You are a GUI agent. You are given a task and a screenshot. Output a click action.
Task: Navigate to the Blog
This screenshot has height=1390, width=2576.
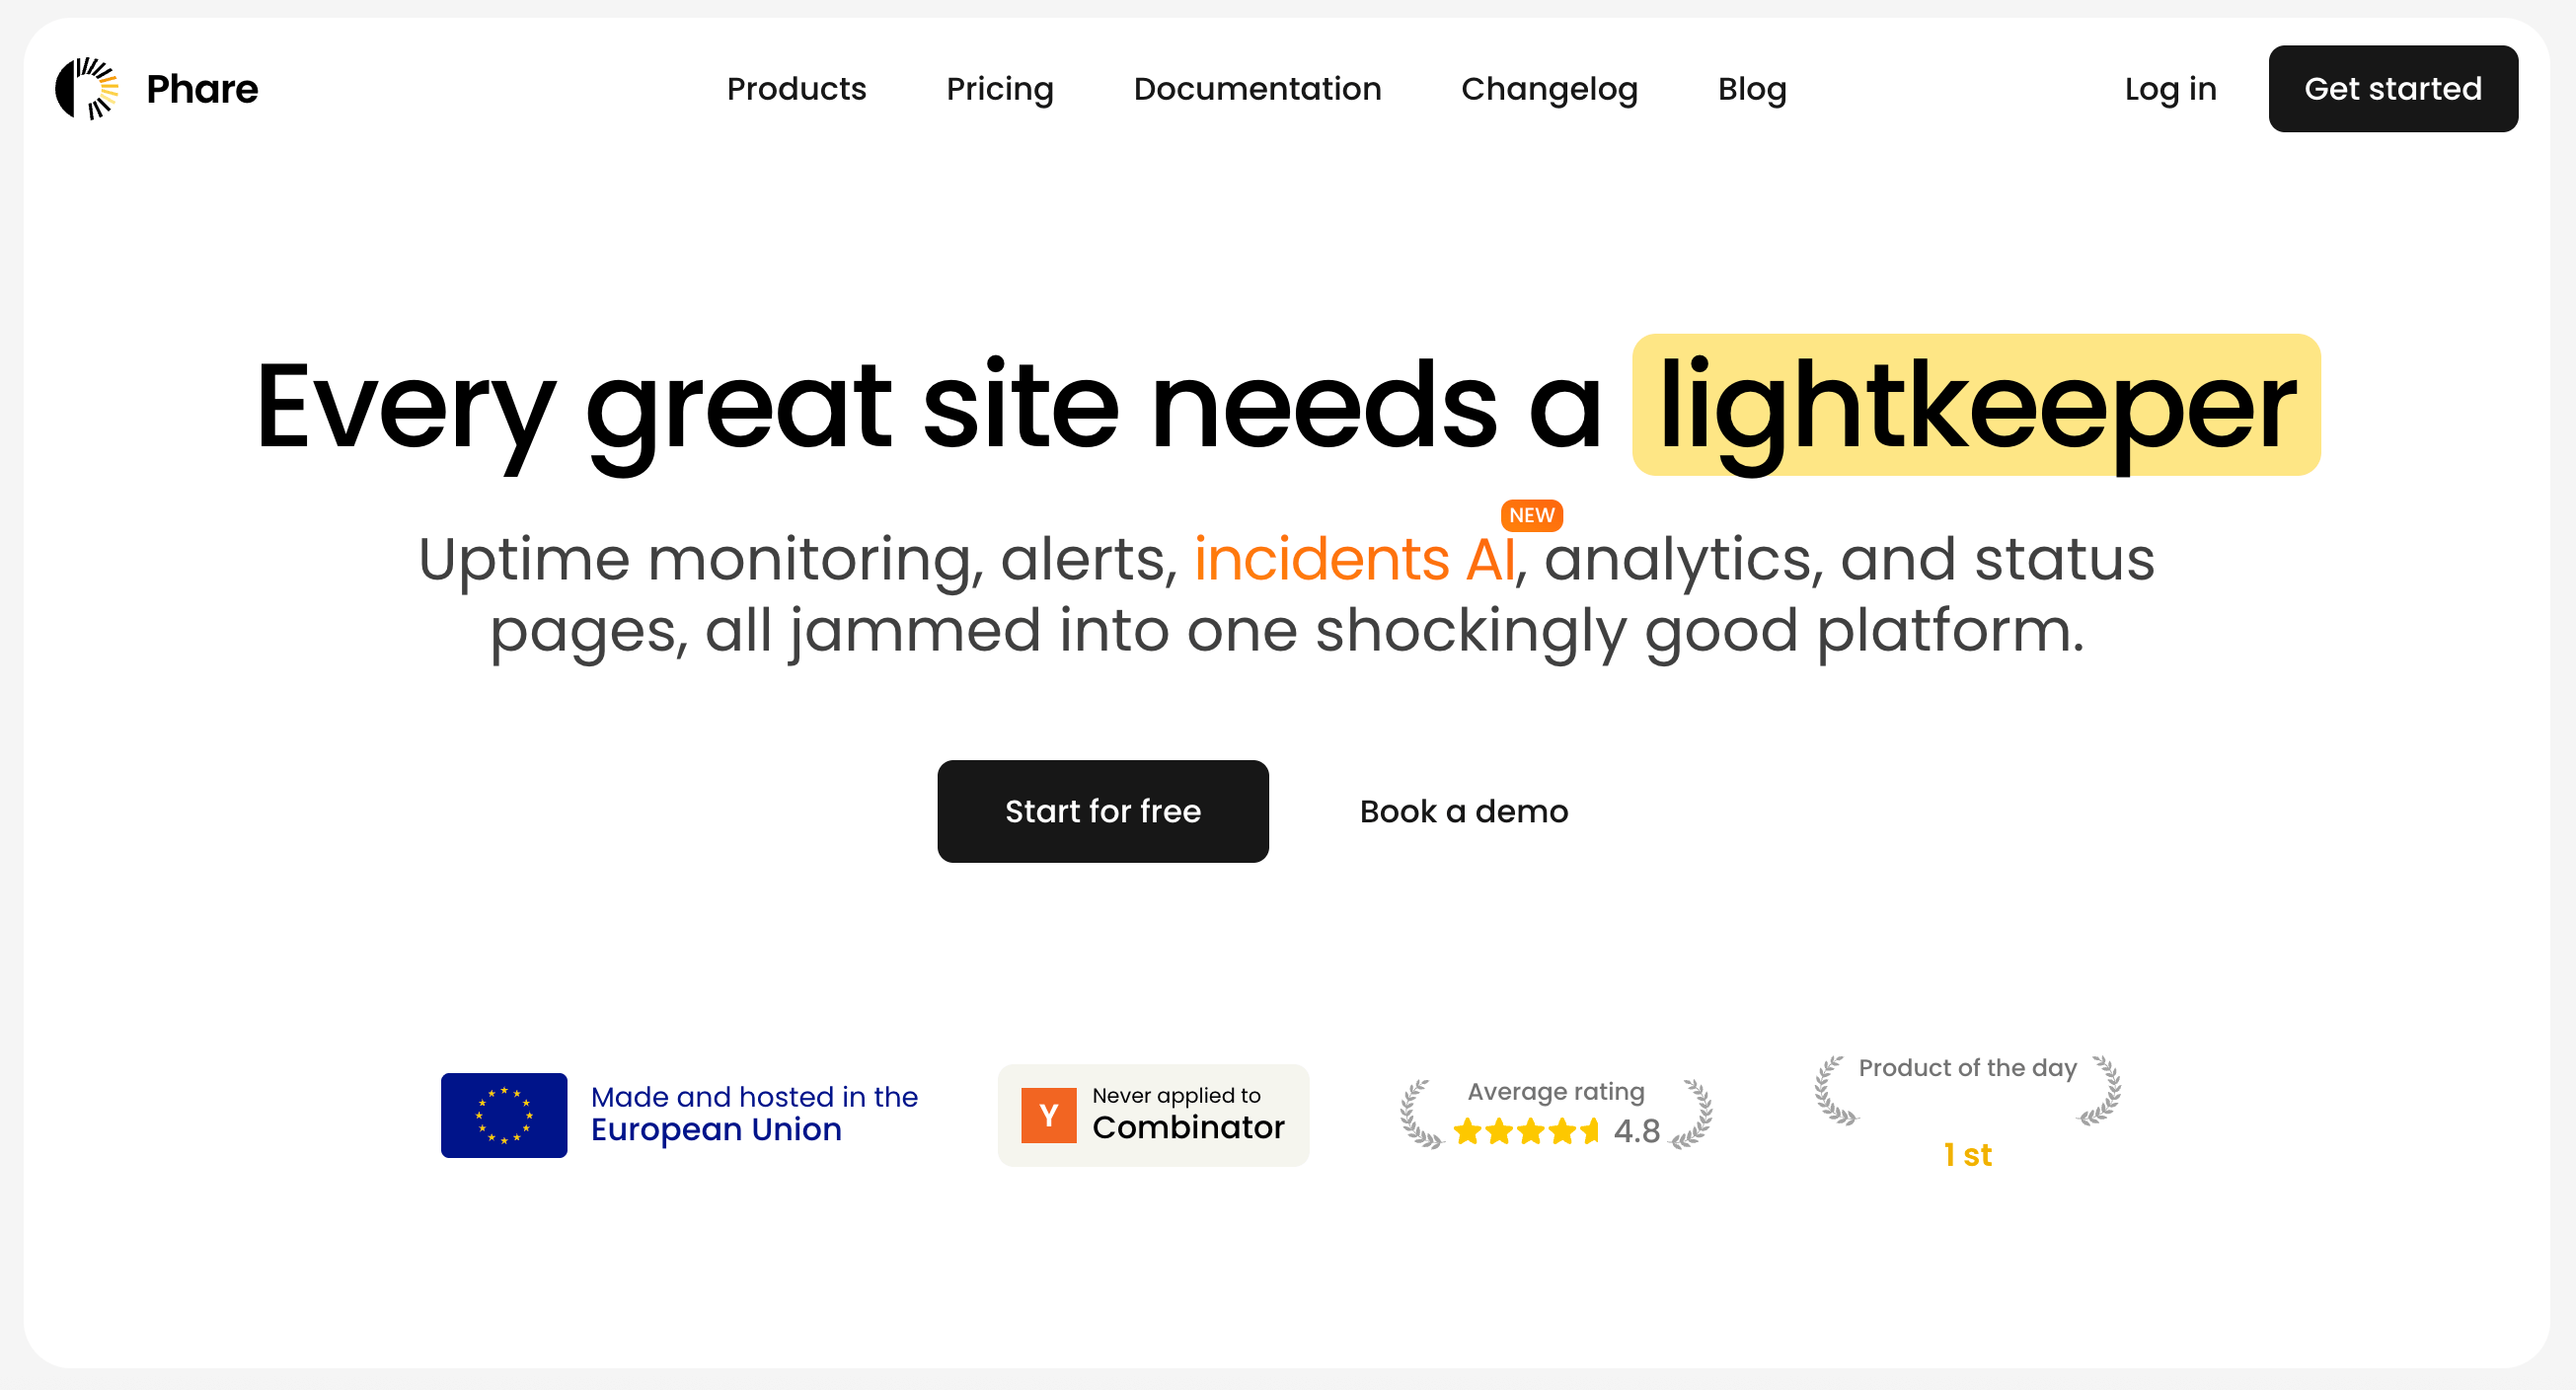1752,89
